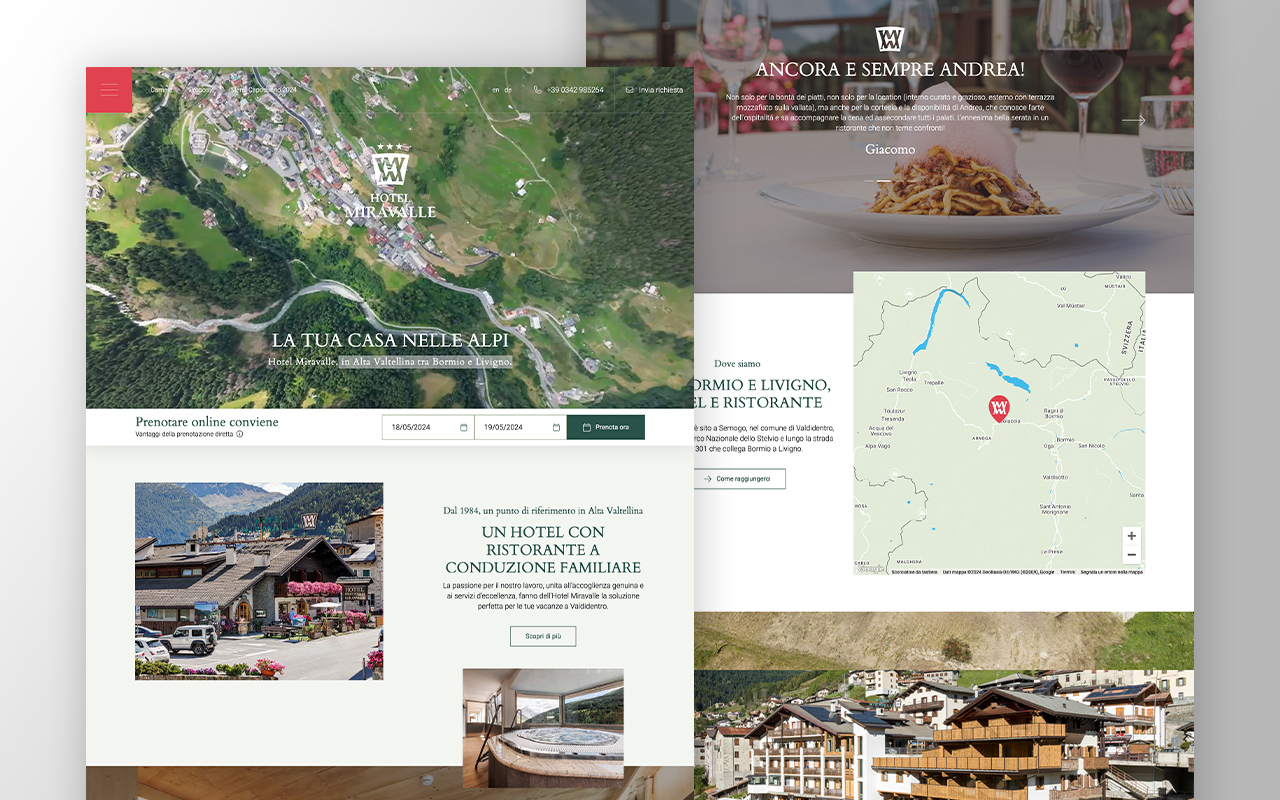This screenshot has height=800, width=1280.
Task: Zoom in the map with plus button
Action: (1131, 536)
